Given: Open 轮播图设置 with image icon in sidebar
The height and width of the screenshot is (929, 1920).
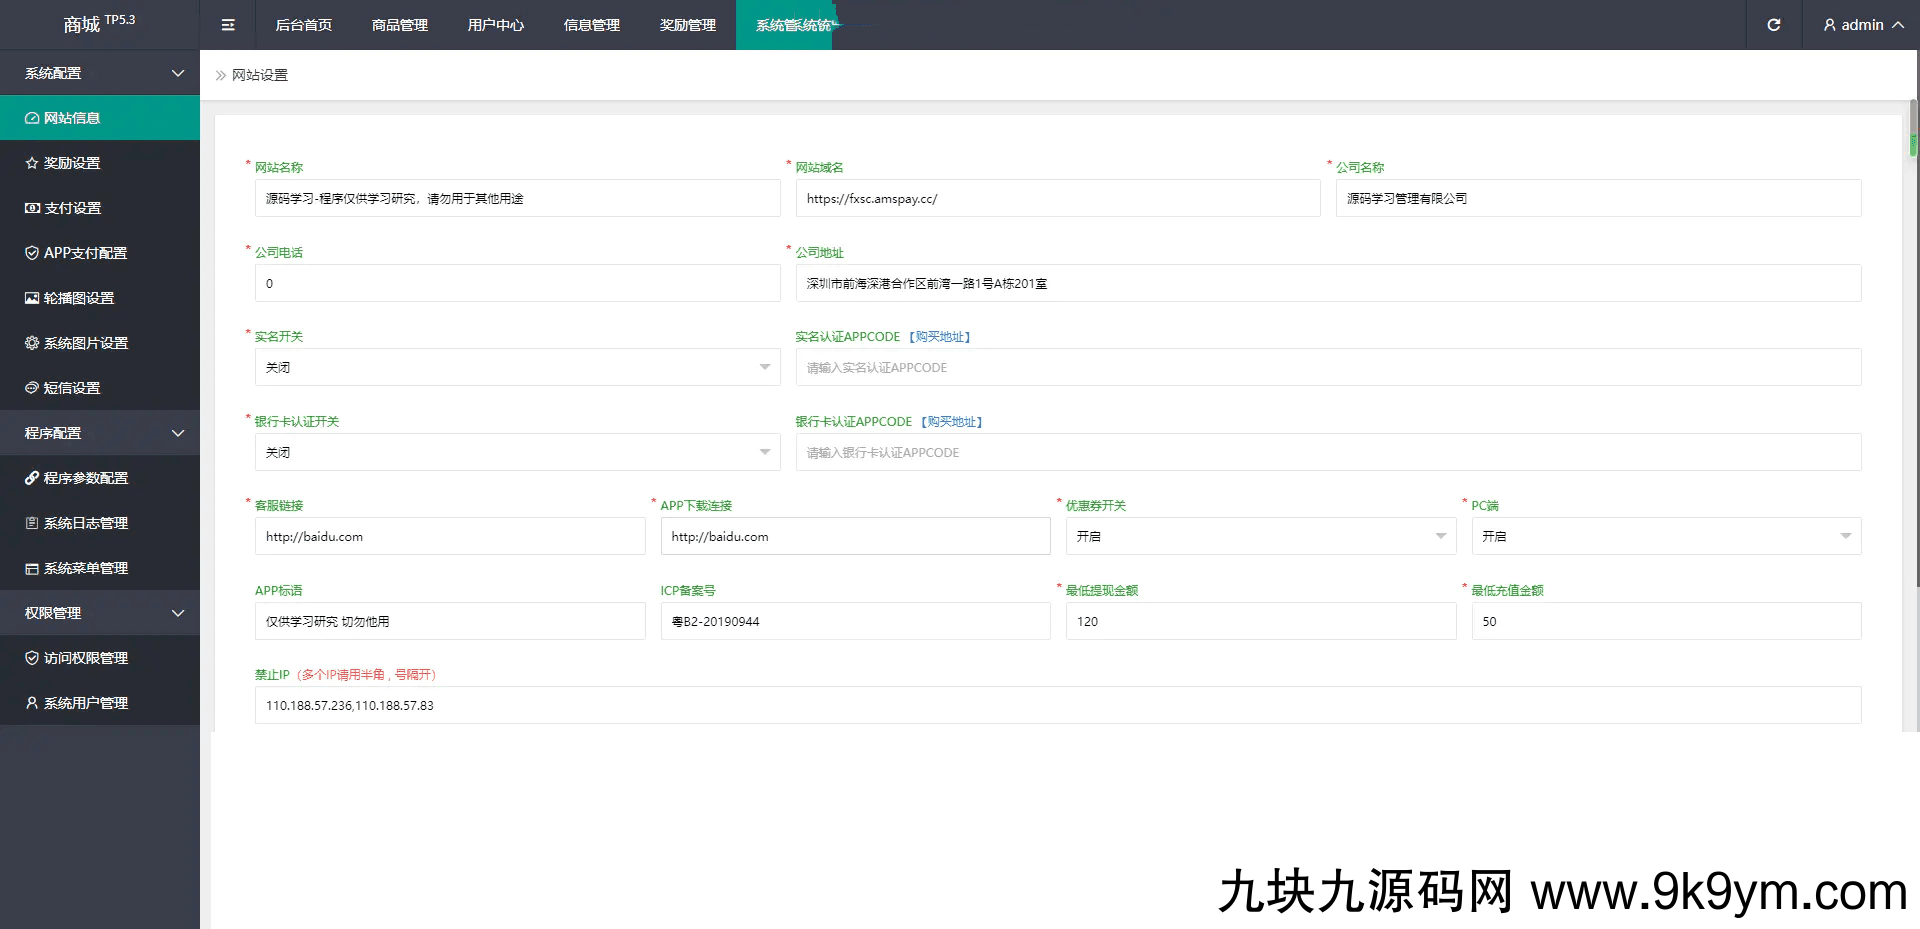Looking at the screenshot, I should [78, 298].
